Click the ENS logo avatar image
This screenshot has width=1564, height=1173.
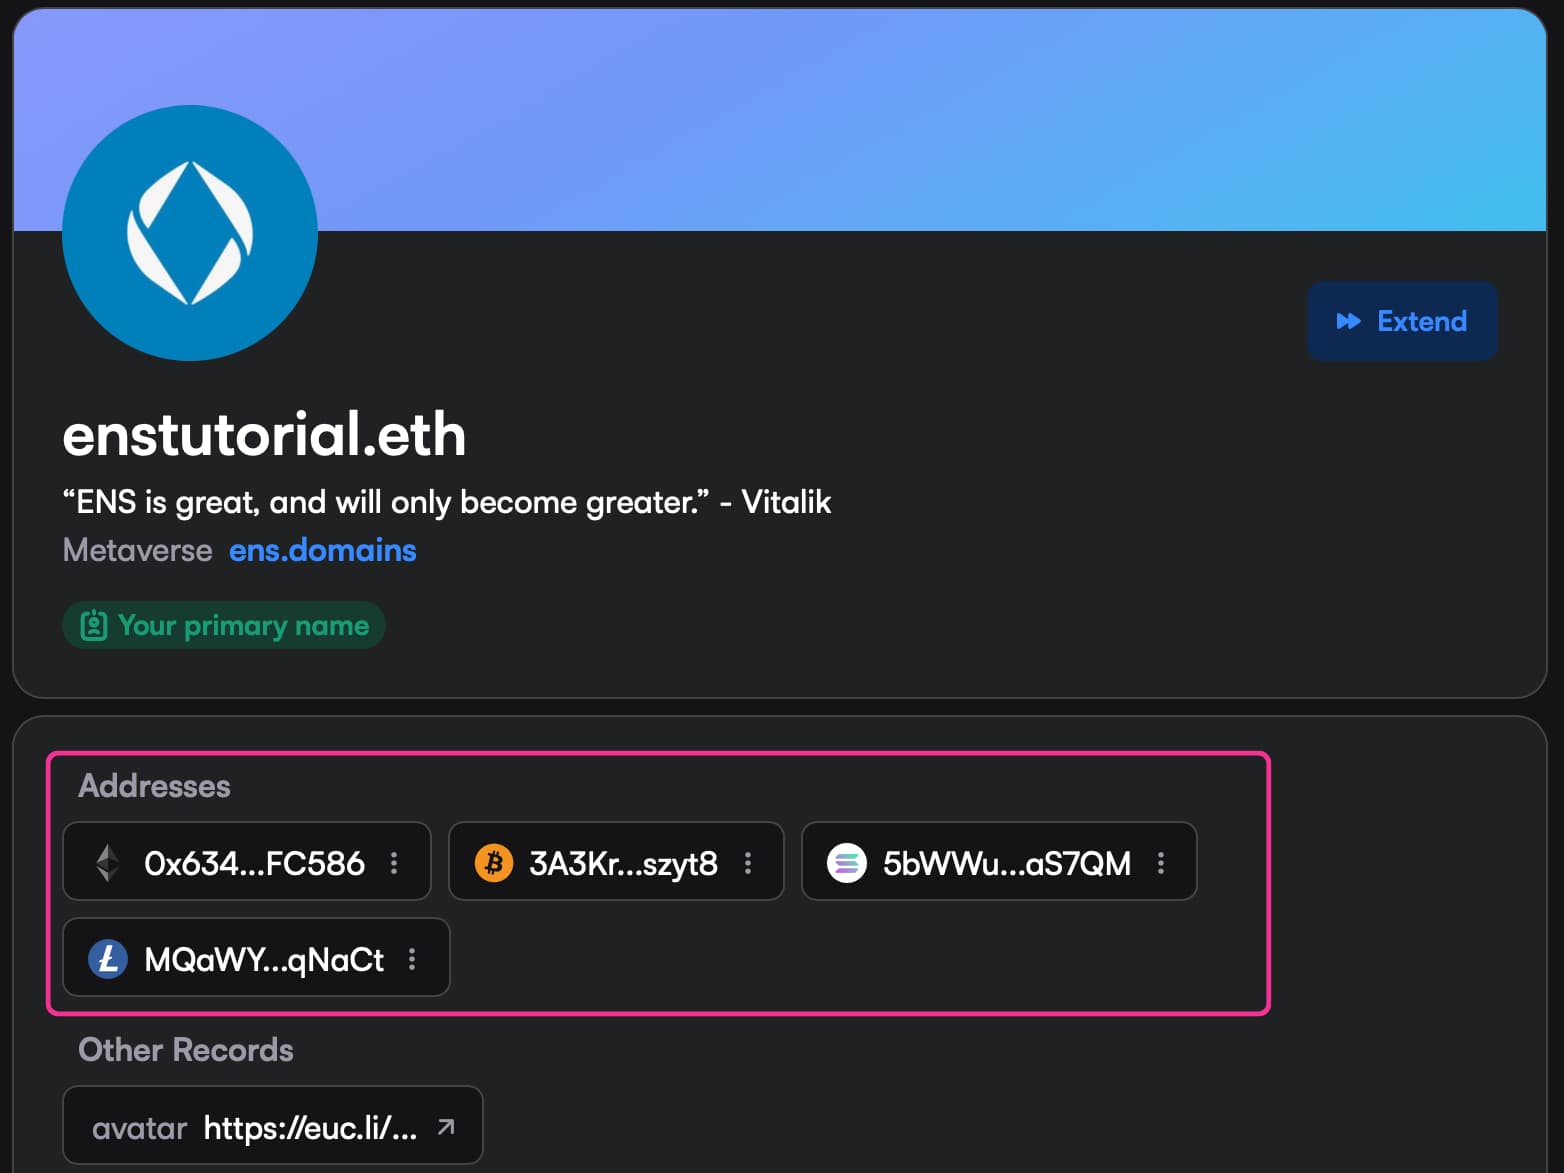coord(190,233)
